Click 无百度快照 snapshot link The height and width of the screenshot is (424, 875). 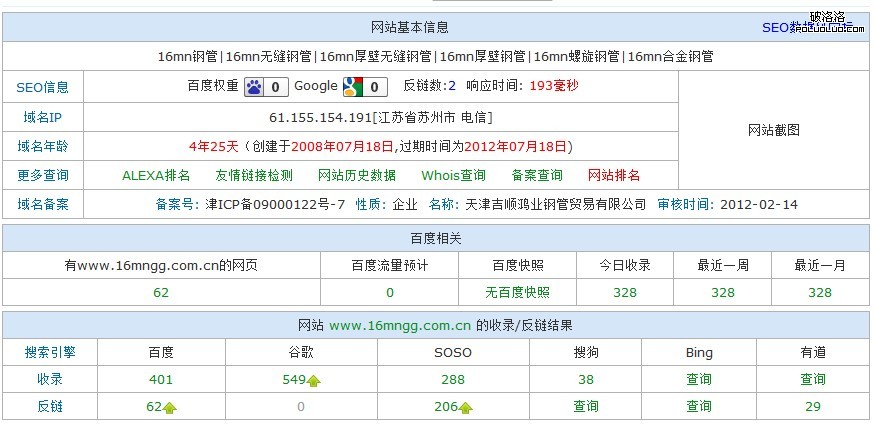517,292
